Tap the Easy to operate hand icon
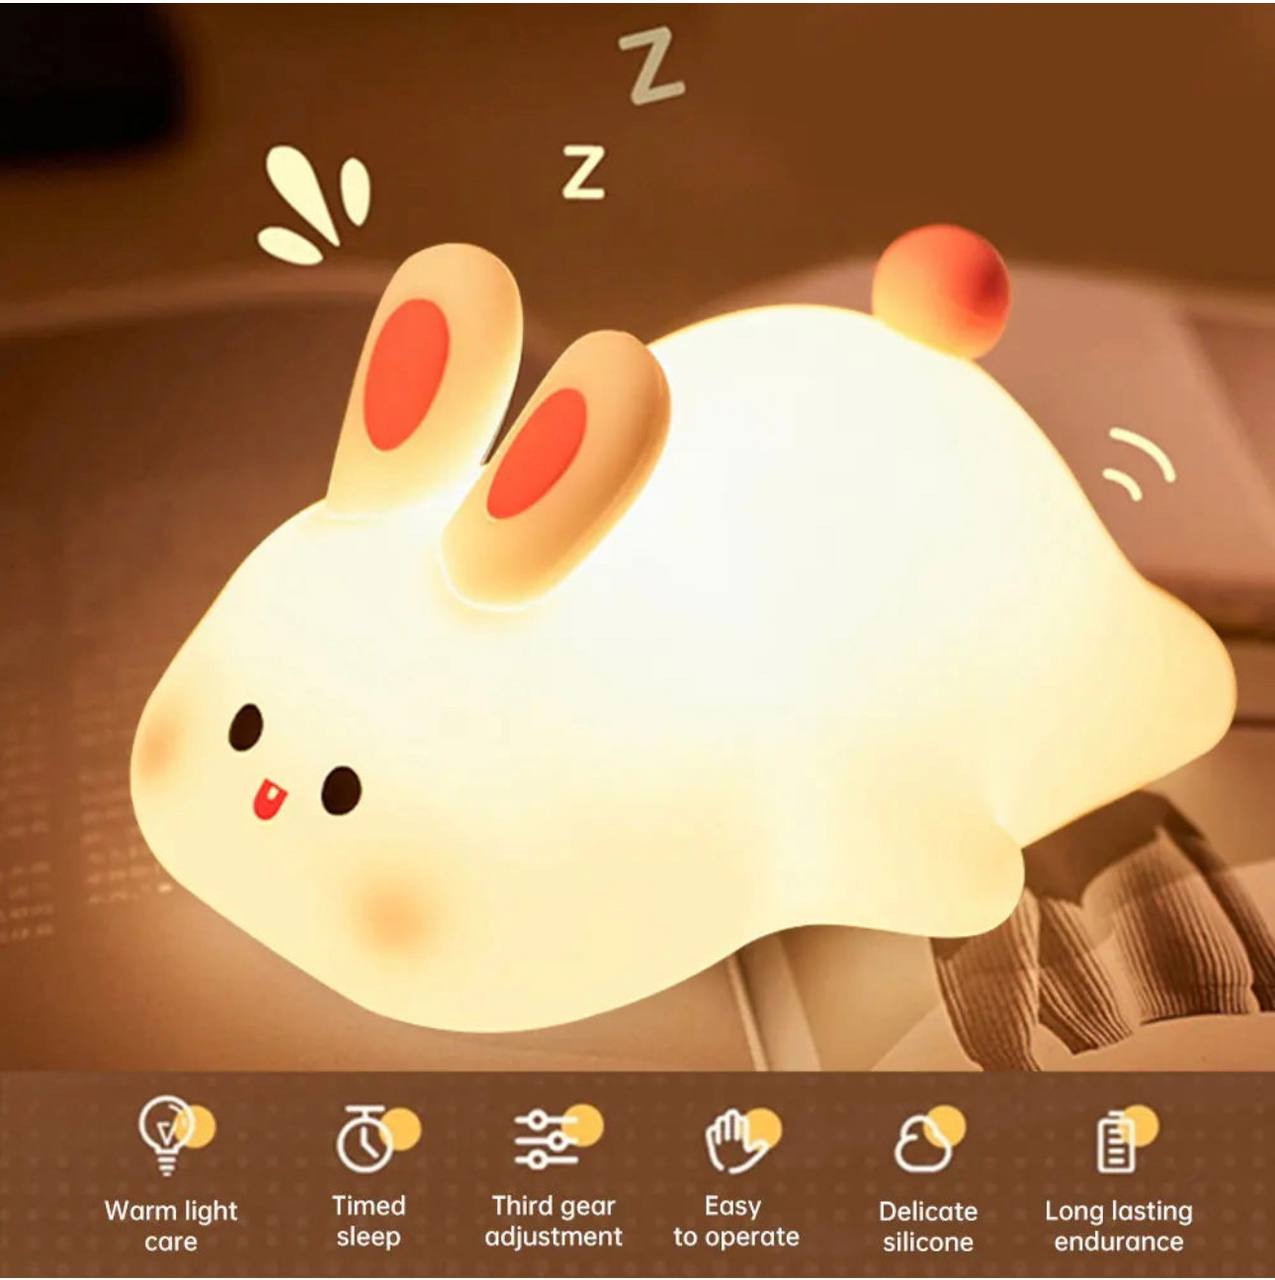Viewport: 1275px width, 1280px height. point(735,1140)
